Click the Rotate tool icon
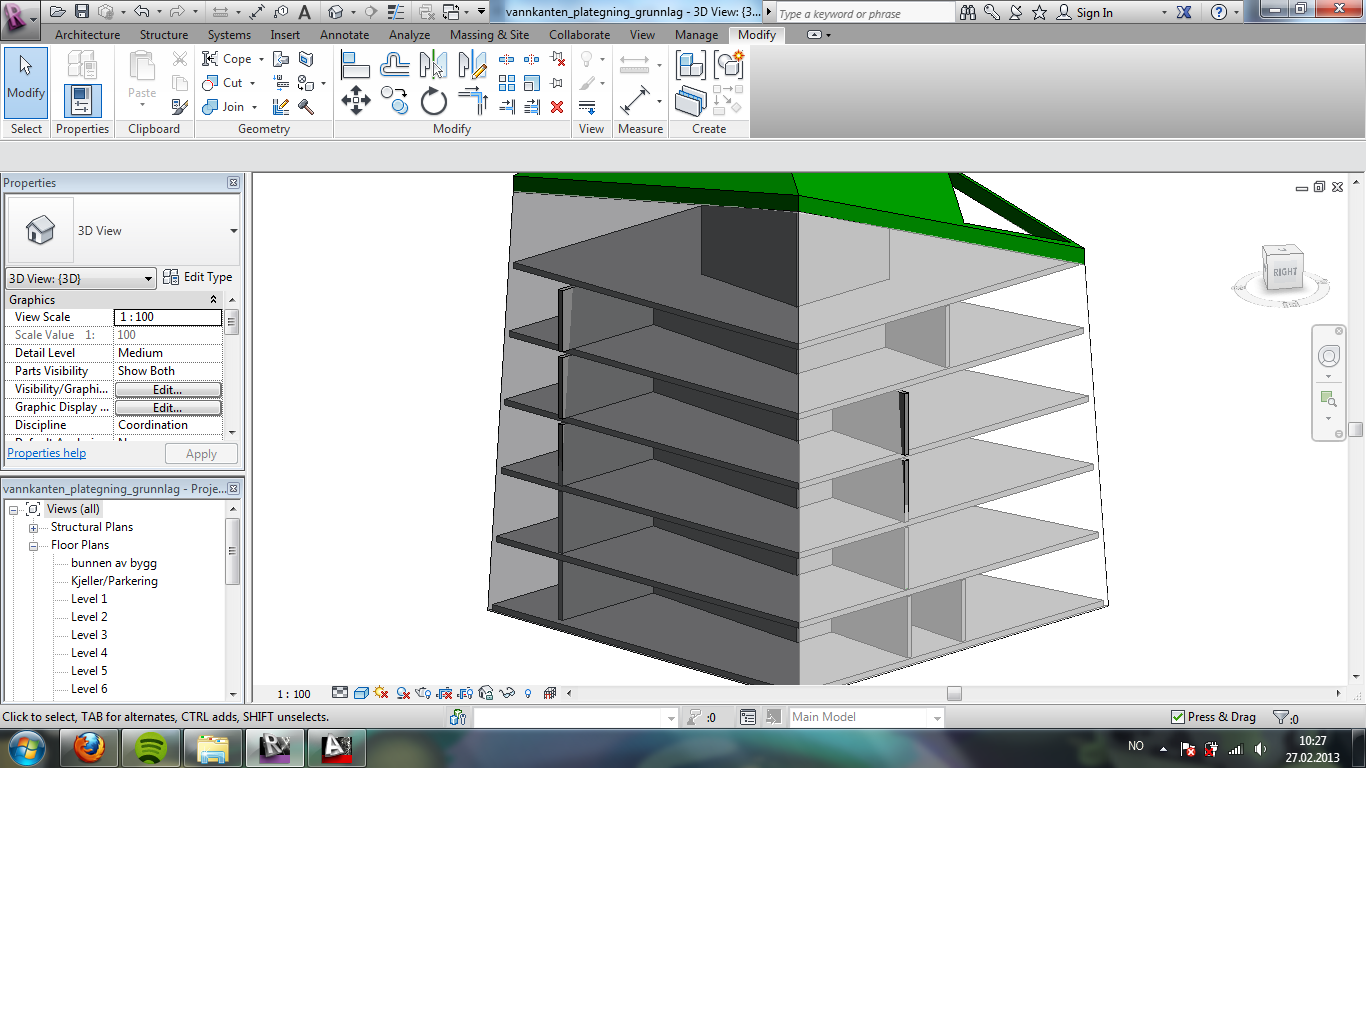The image size is (1366, 1020). point(433,101)
